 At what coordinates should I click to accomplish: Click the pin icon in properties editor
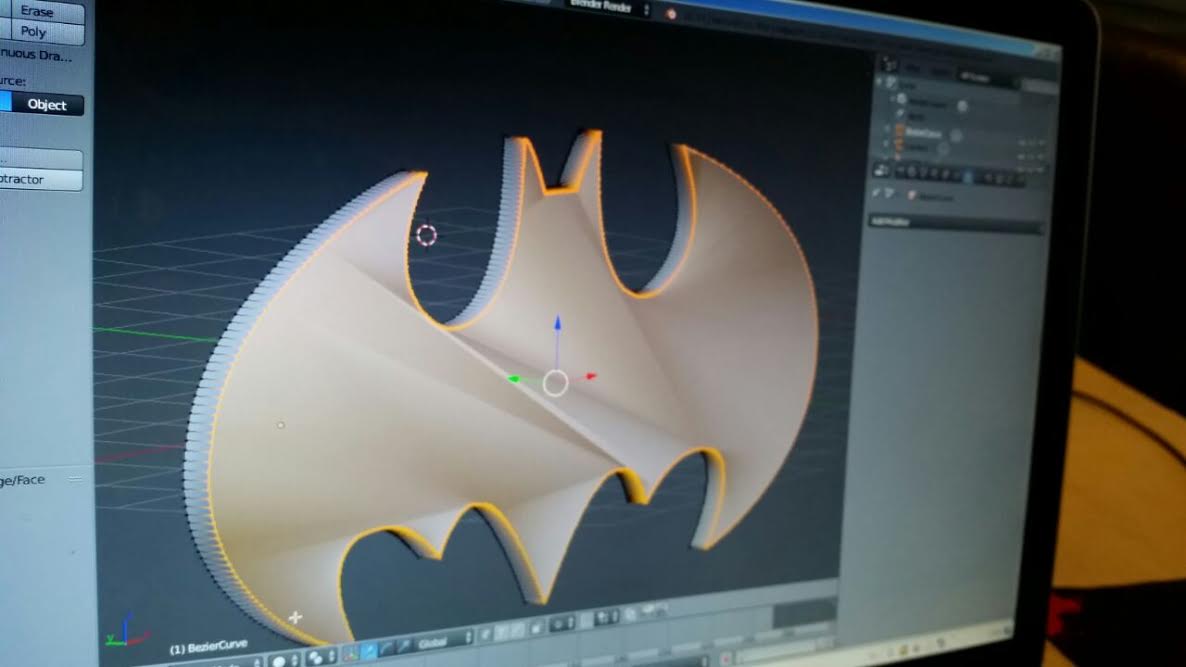point(877,193)
